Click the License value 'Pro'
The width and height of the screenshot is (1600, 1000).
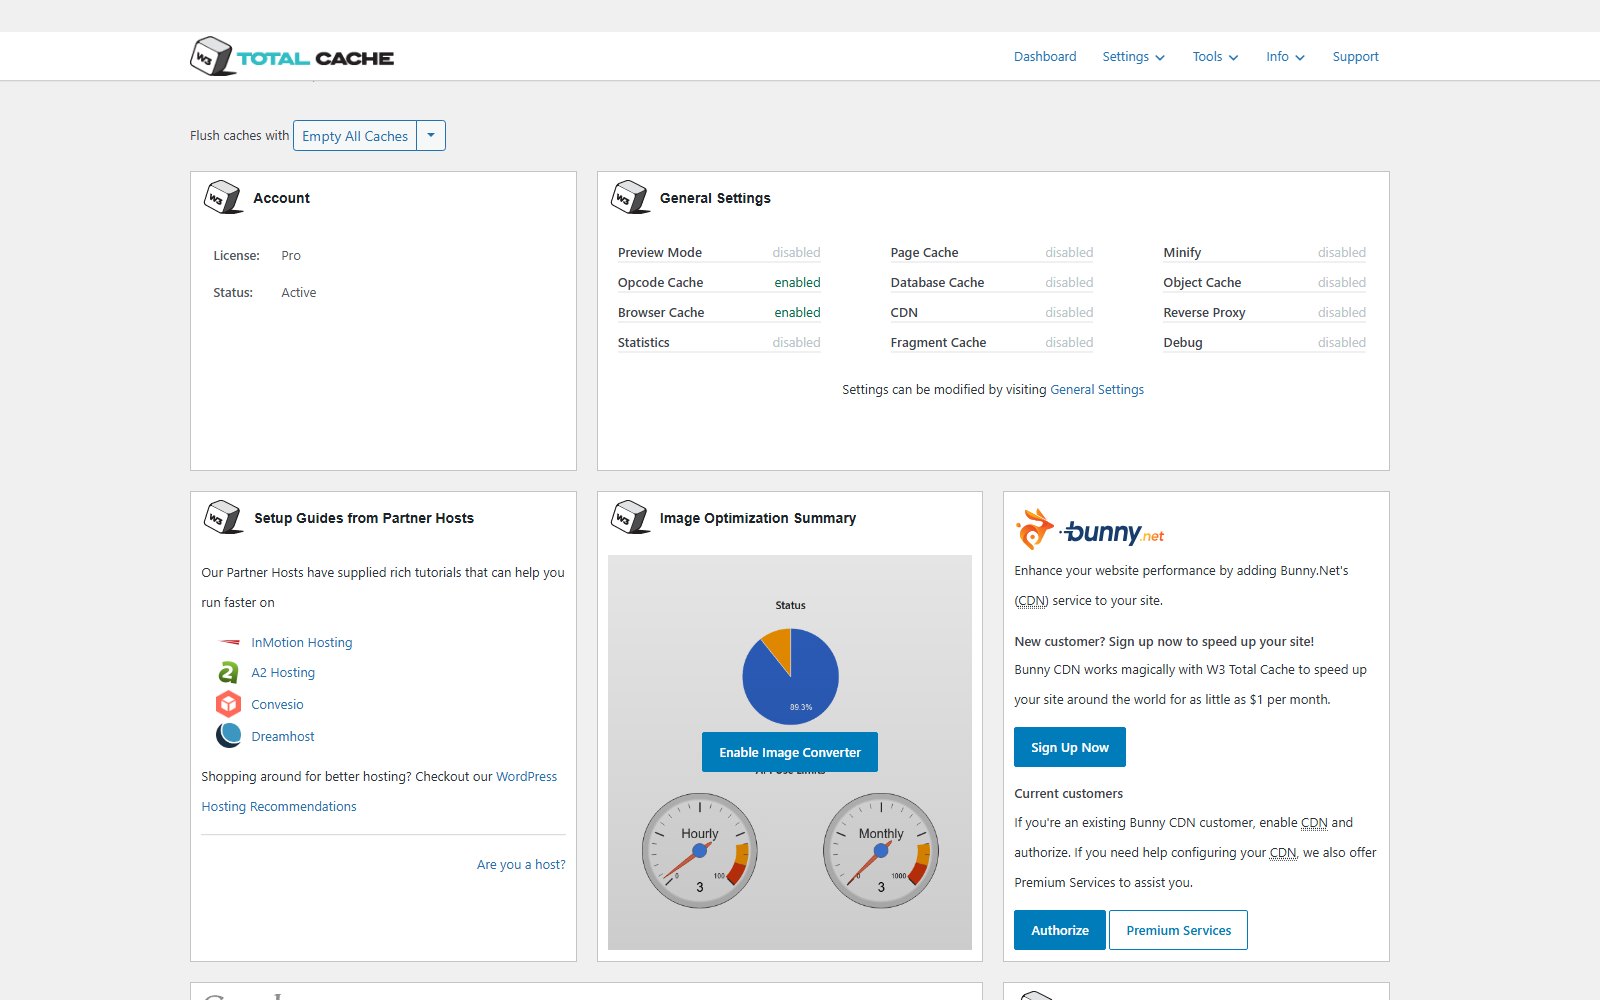click(x=291, y=256)
